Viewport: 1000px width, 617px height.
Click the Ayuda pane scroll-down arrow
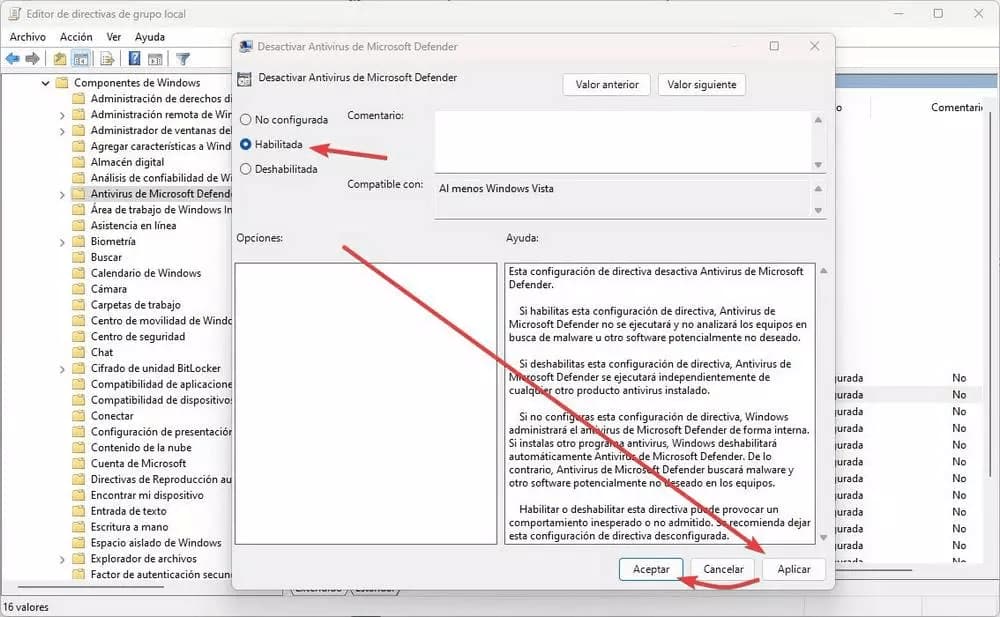pos(823,538)
